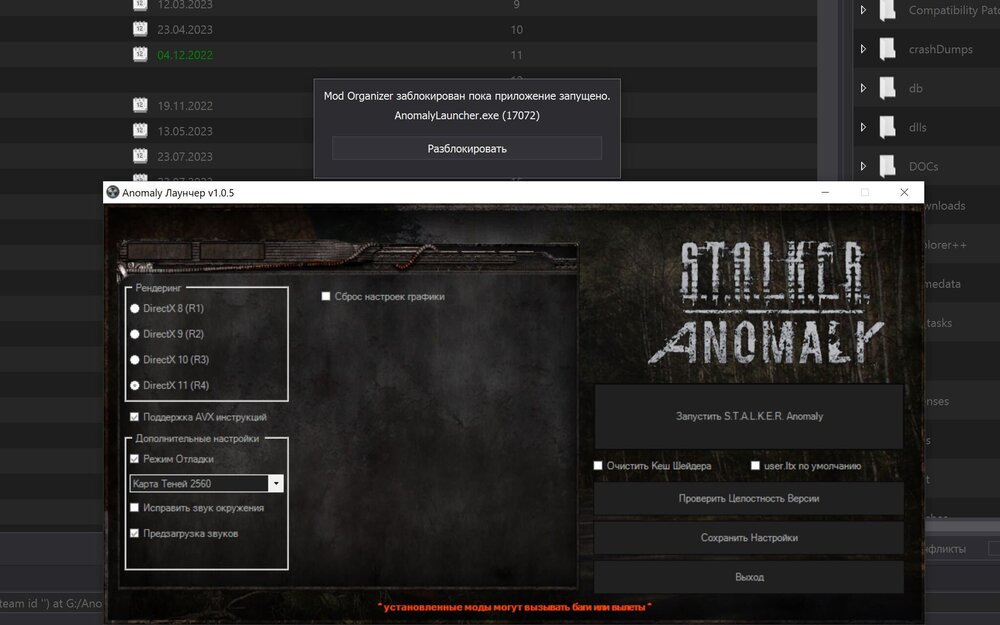Click the Разблокировать button

[x=467, y=148]
